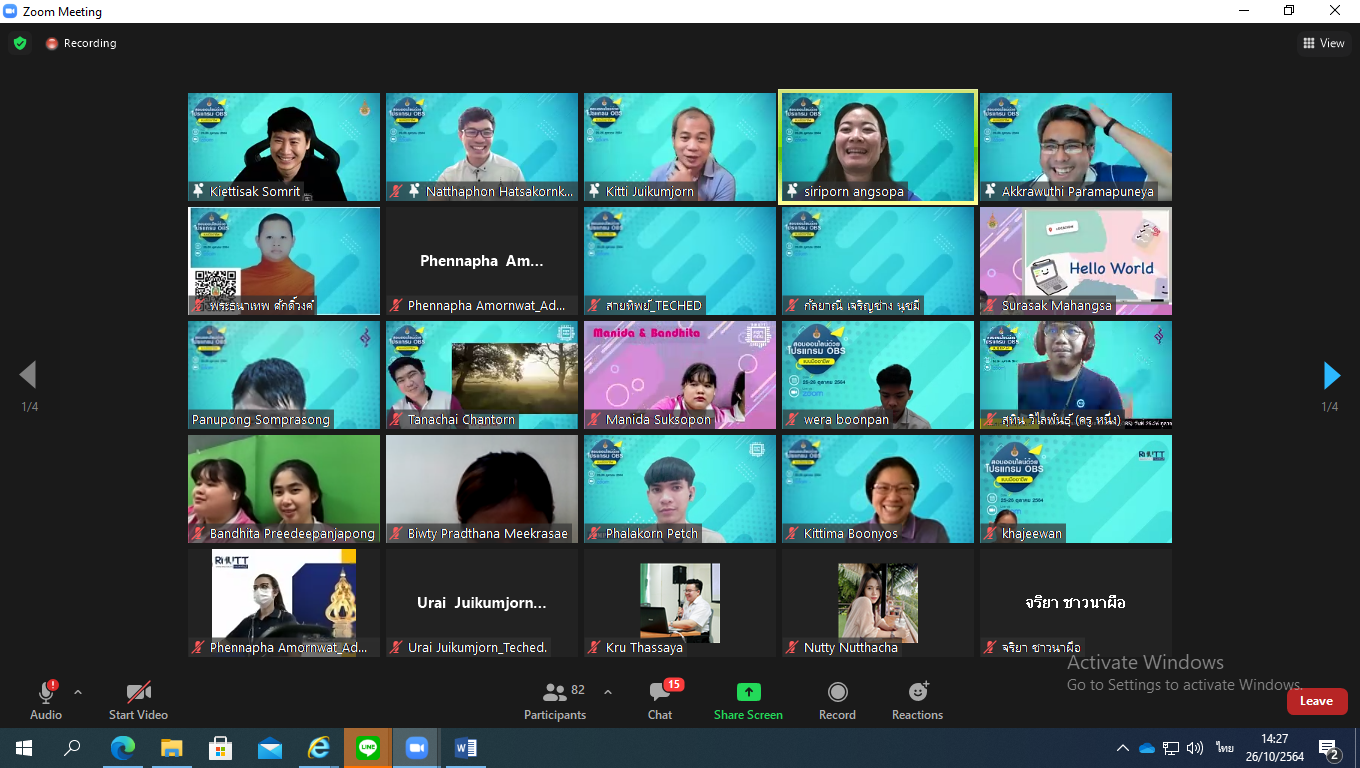1360x768 pixels.
Task: Turn on camera with Start Video
Action: click(138, 700)
